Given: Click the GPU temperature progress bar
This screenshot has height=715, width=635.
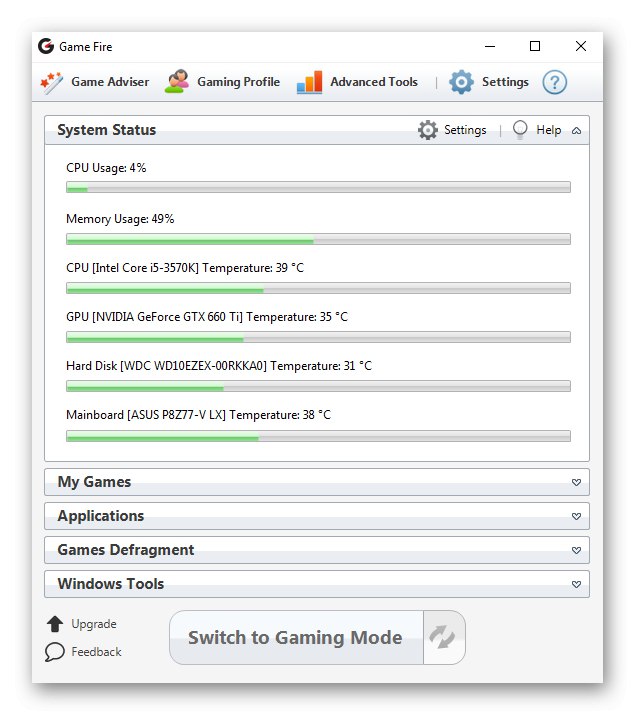Looking at the screenshot, I should pos(318,337).
